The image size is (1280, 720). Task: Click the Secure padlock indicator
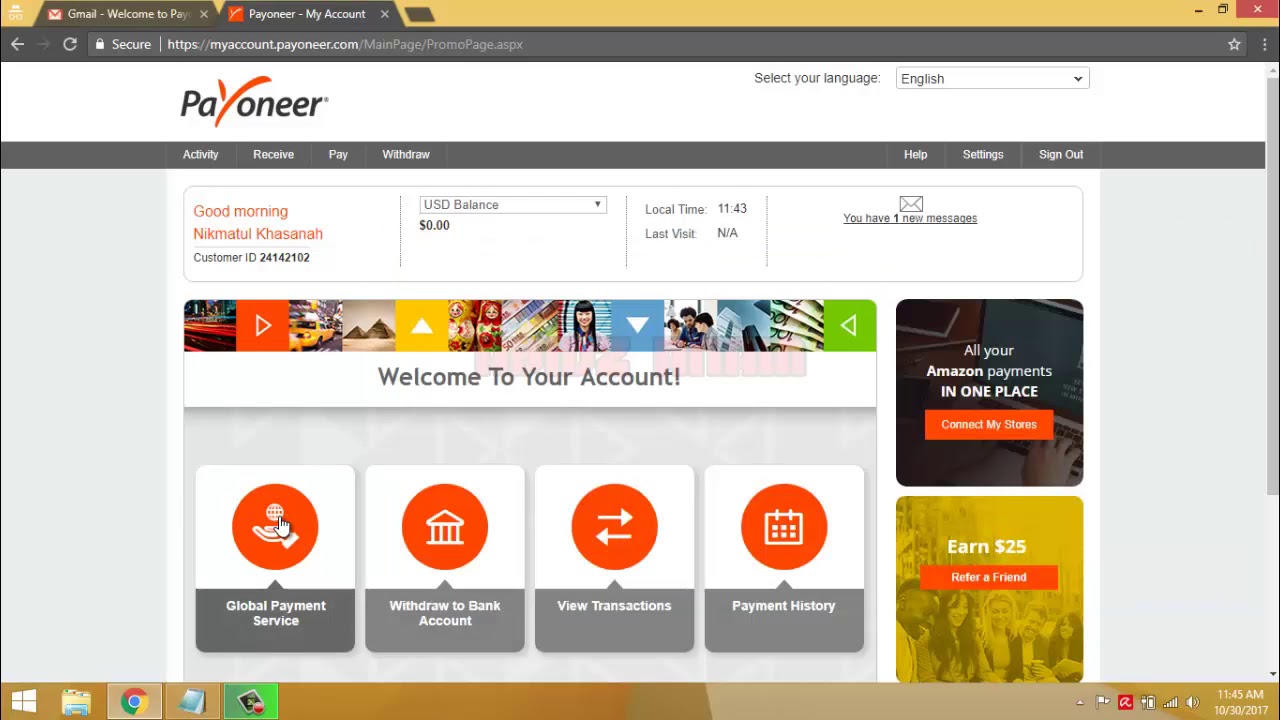click(x=122, y=44)
